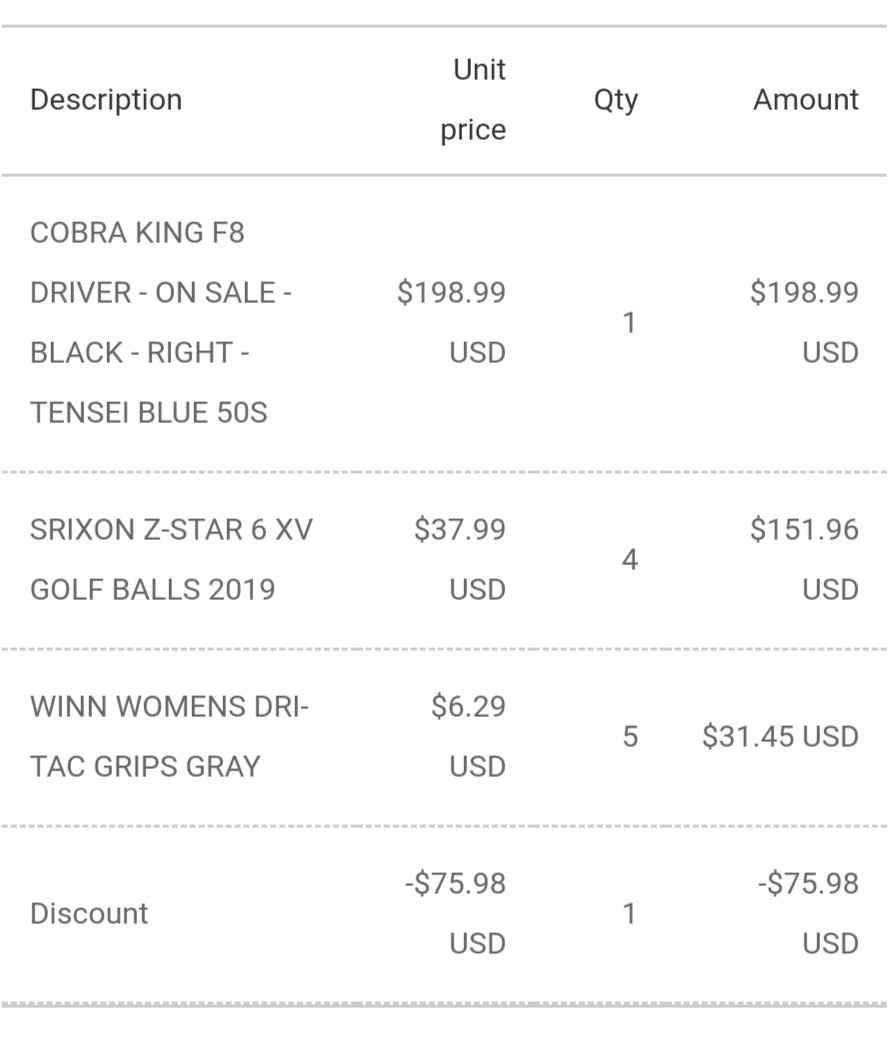Select Srixon Z-Star 6 XV Golf Balls item
Viewport: 896px width, 1056px height.
[x=171, y=559]
